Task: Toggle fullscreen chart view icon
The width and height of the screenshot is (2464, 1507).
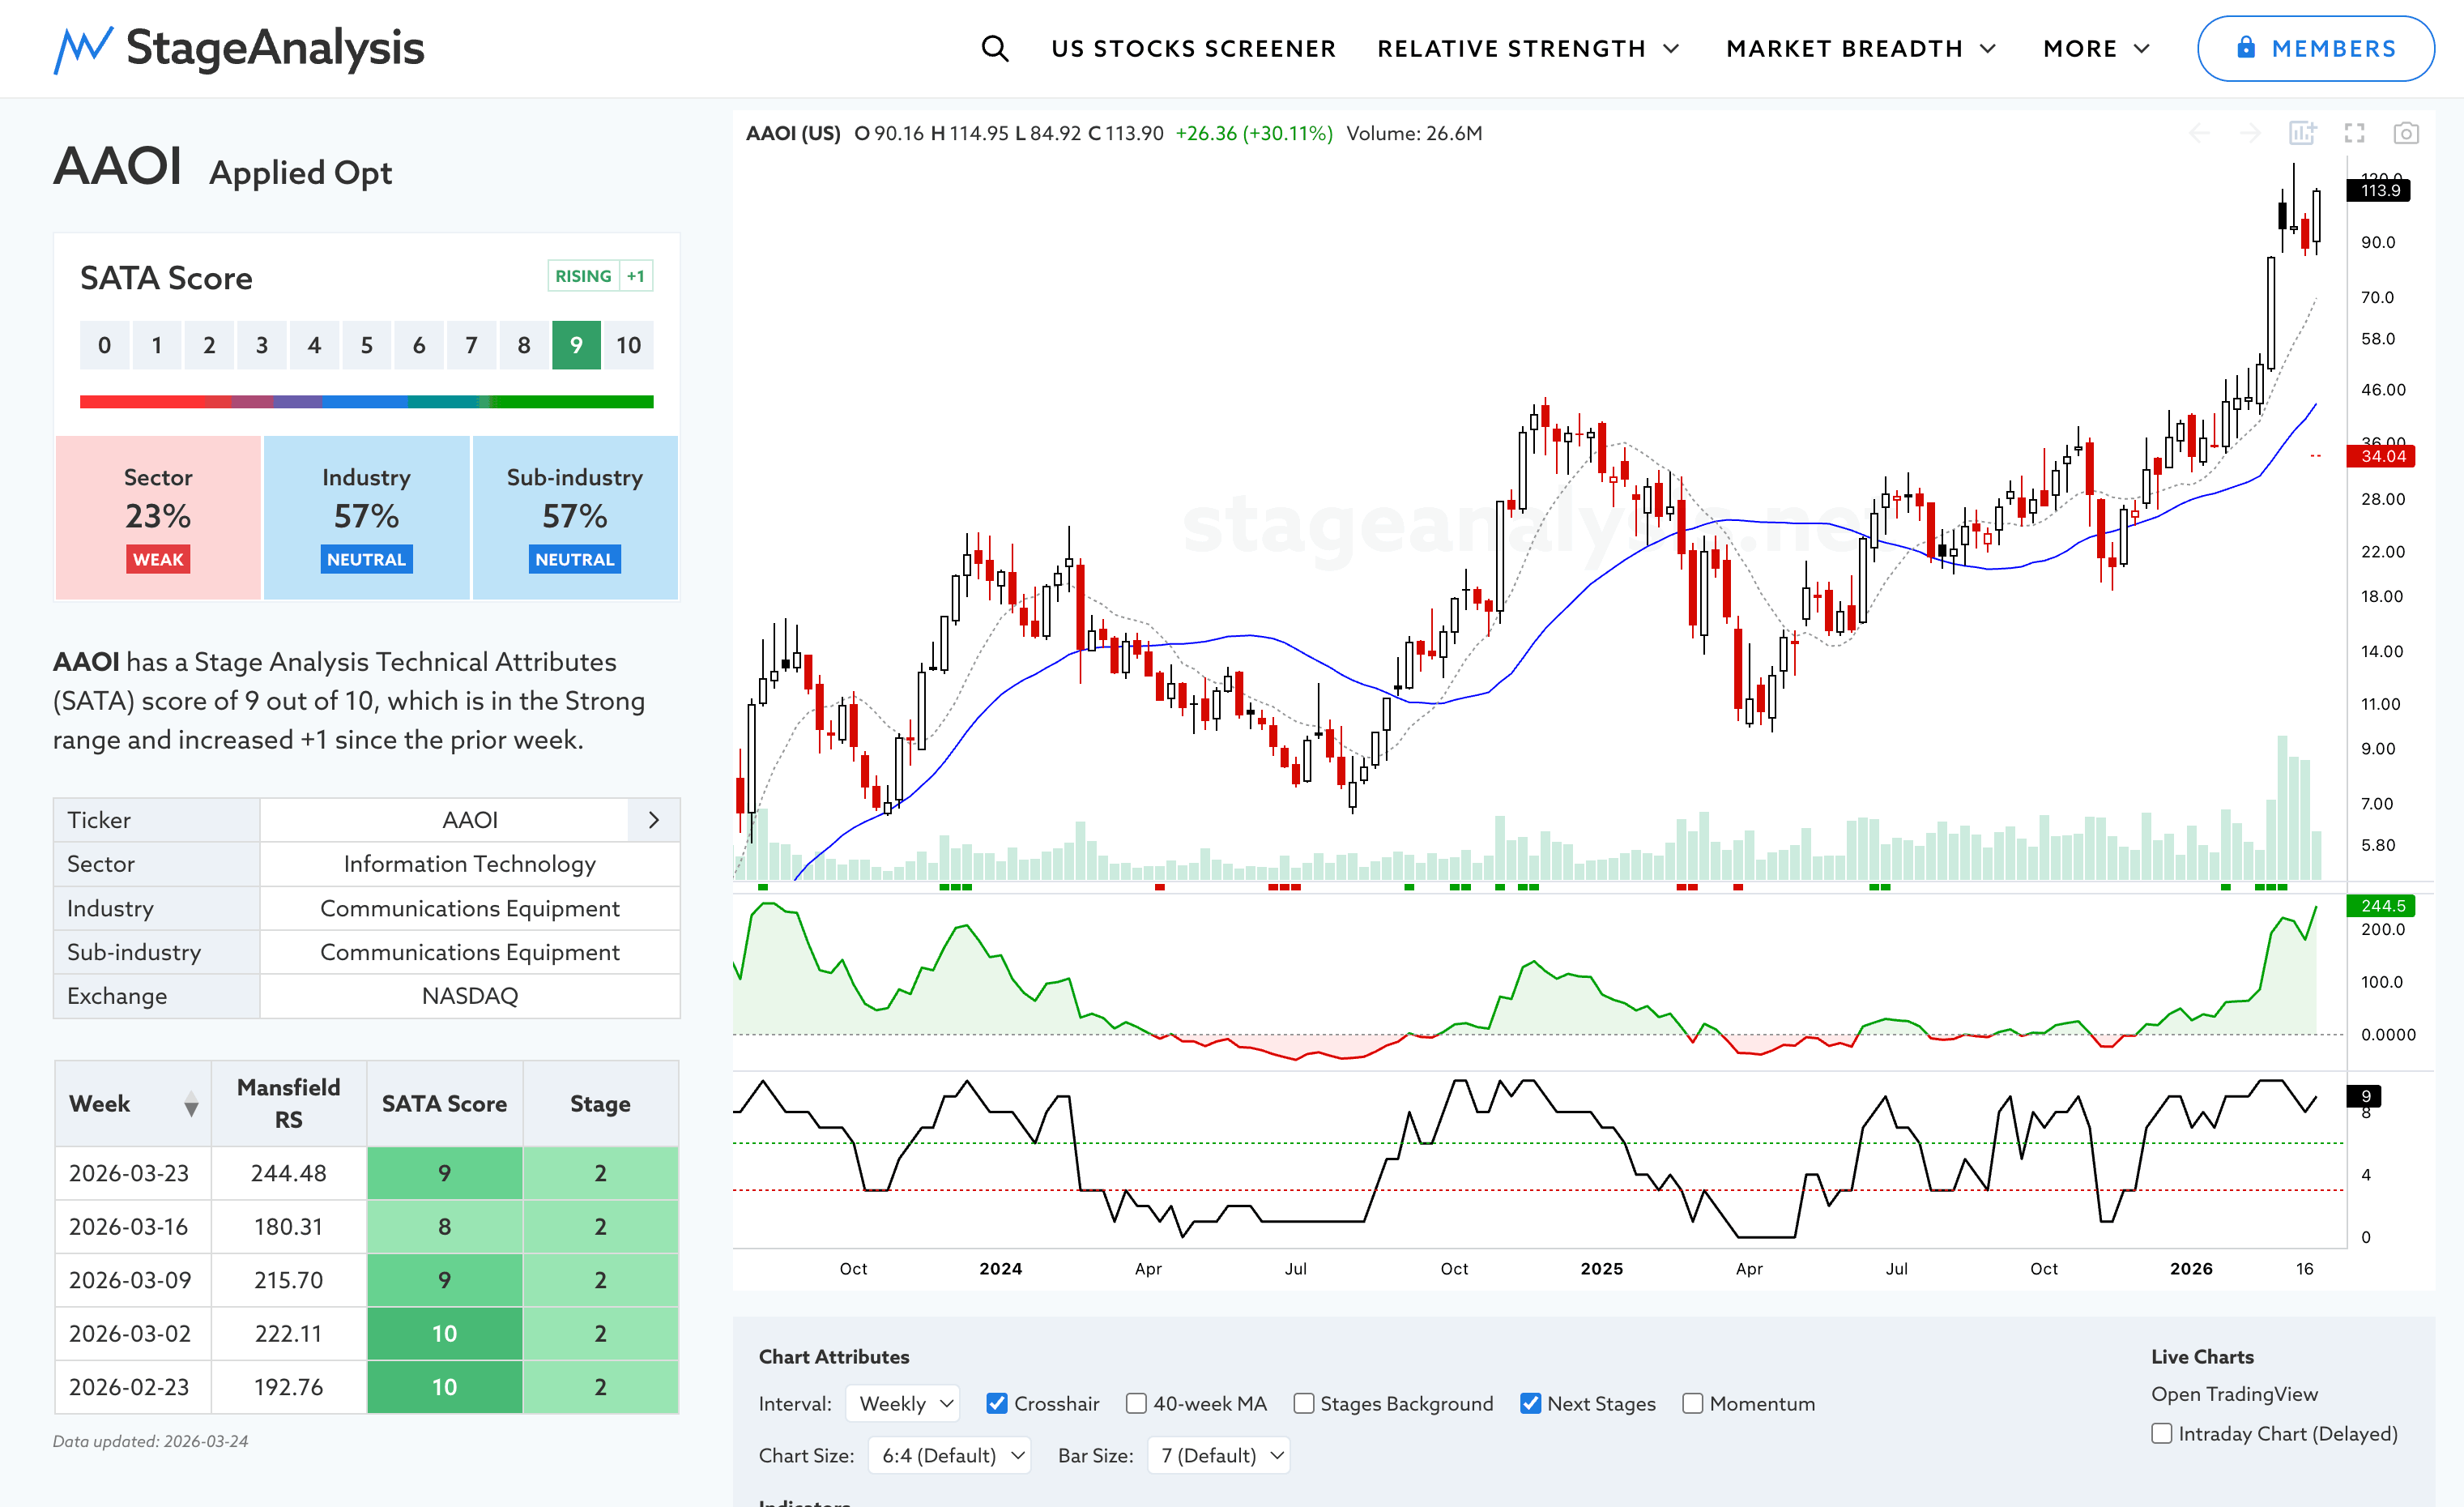Action: pyautogui.click(x=2354, y=133)
